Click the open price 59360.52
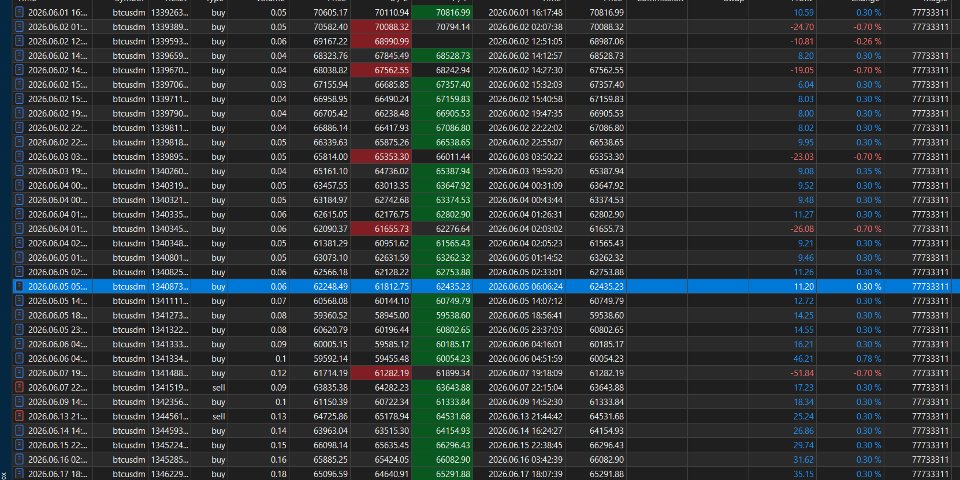The image size is (960, 480). [x=331, y=315]
